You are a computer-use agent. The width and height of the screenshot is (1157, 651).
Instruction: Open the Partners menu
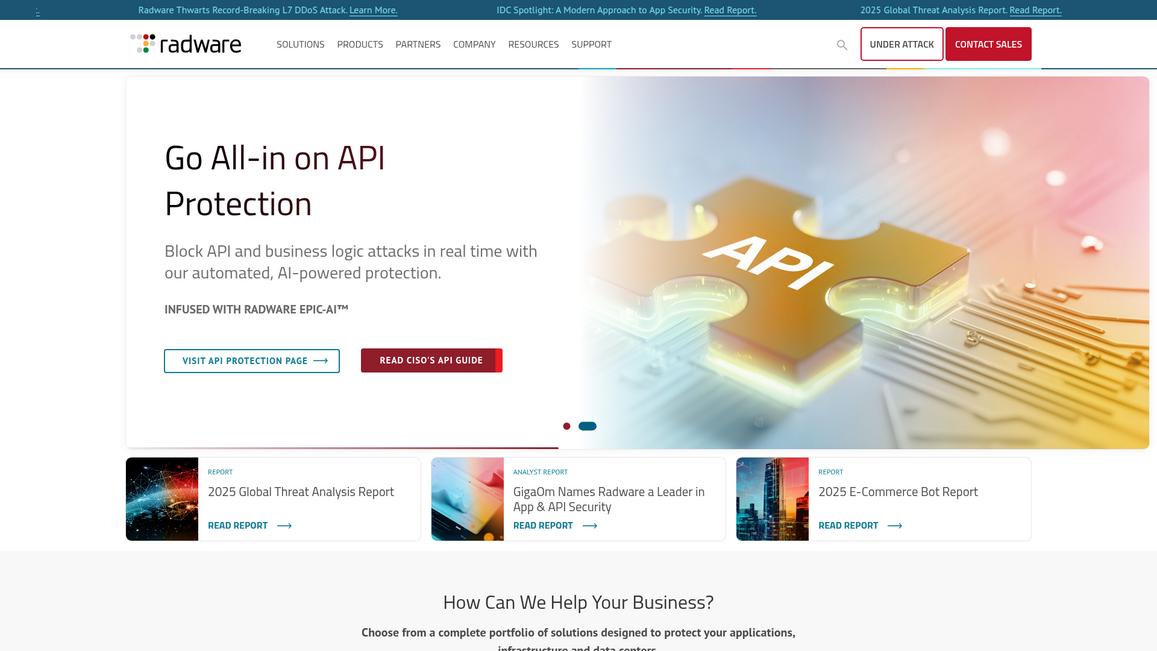point(418,44)
